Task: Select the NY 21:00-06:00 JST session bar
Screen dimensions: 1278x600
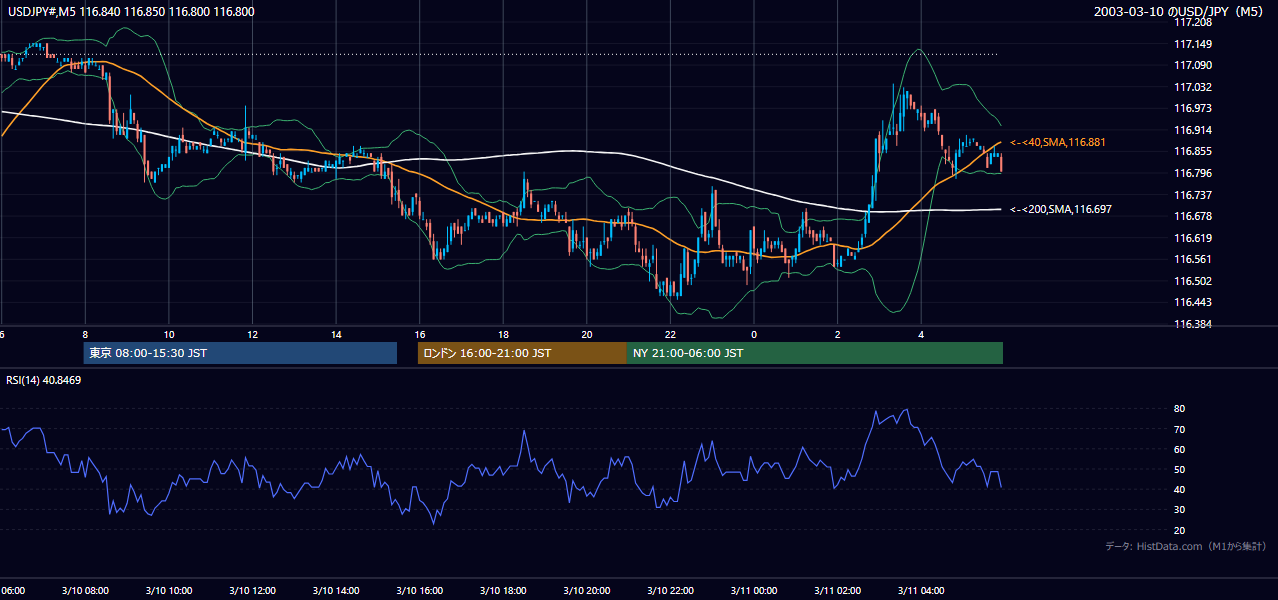Action: tap(815, 353)
